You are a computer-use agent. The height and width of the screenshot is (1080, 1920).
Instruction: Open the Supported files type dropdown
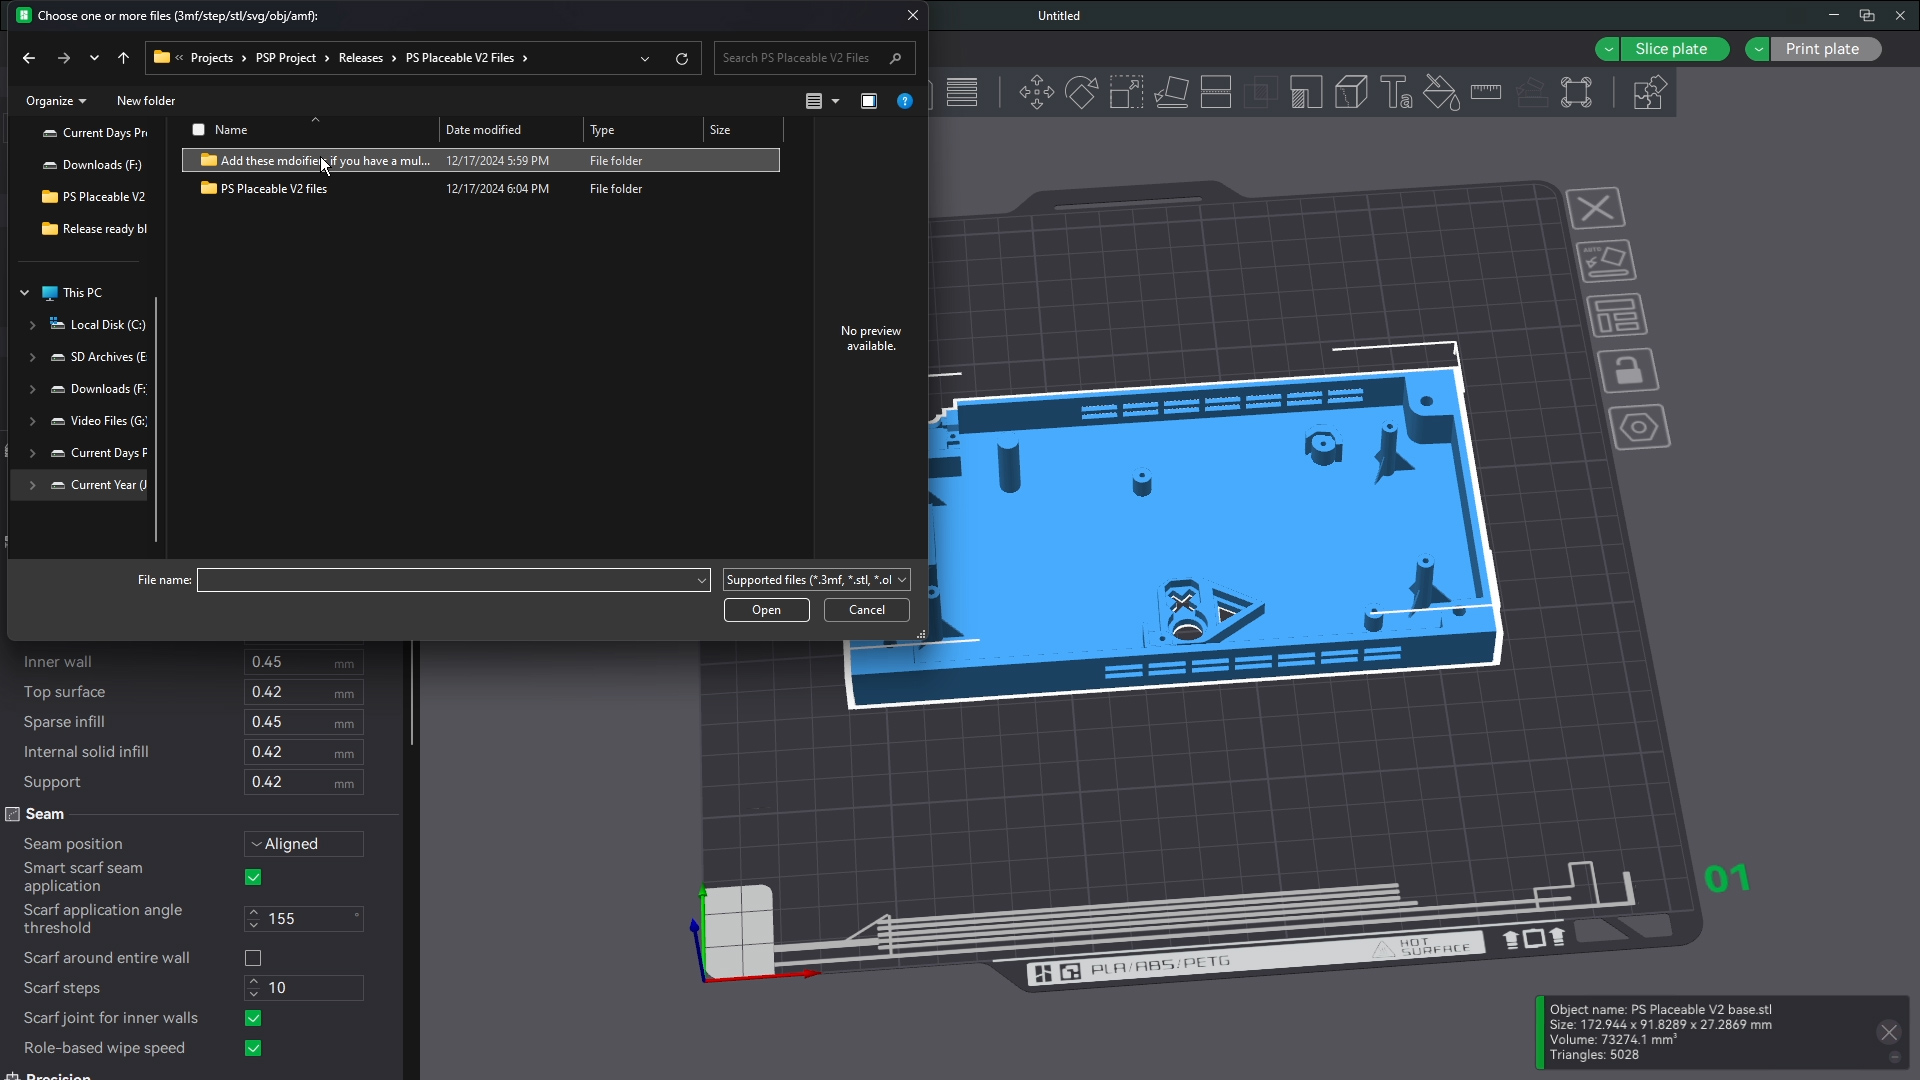click(x=816, y=580)
